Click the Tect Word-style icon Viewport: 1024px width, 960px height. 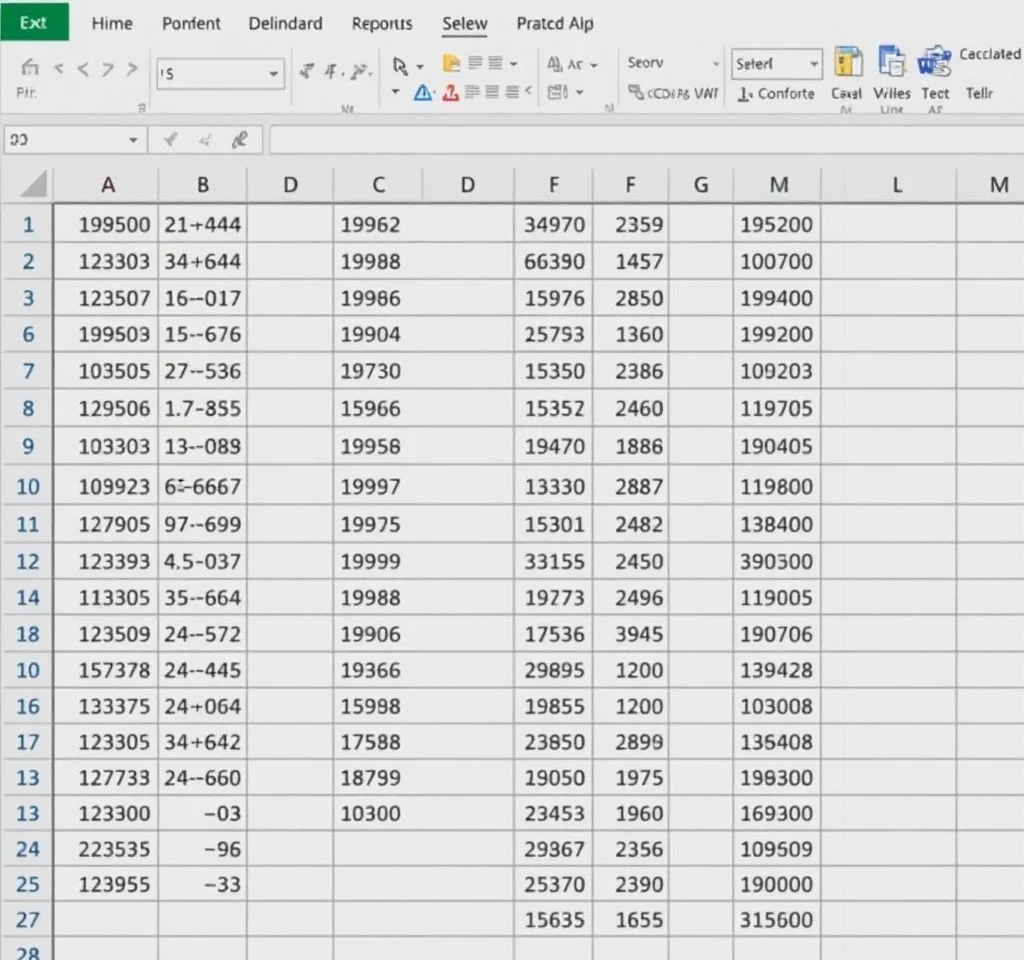coord(935,63)
